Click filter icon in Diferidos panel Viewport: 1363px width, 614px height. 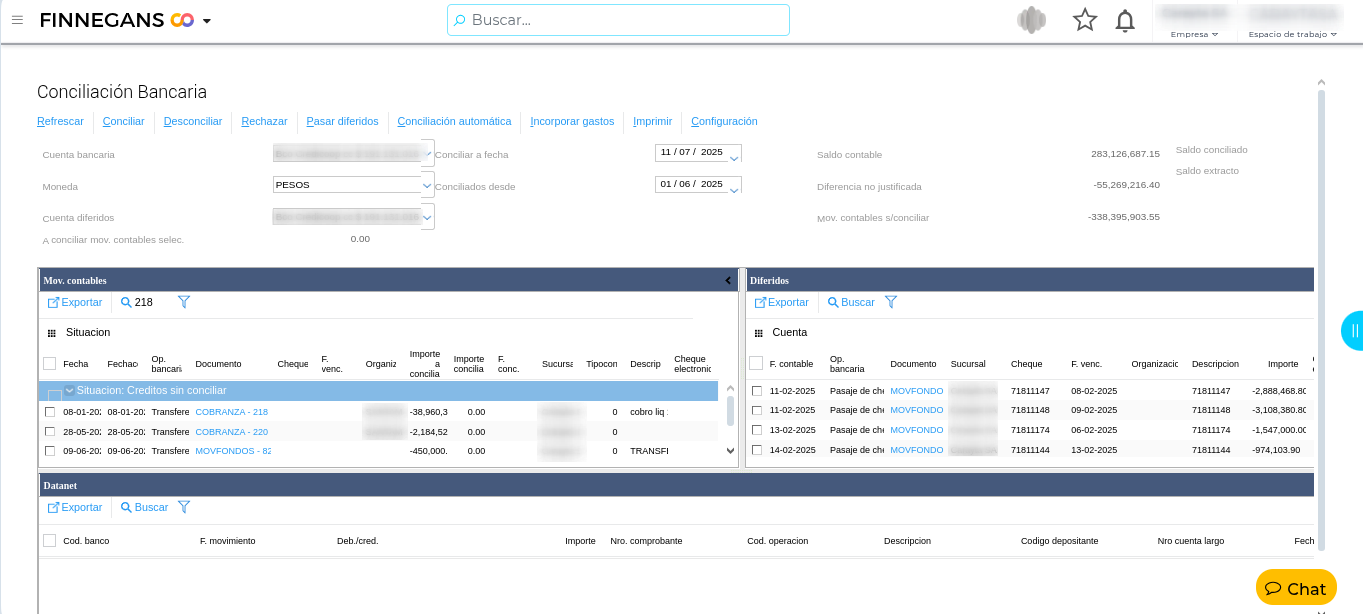891,302
